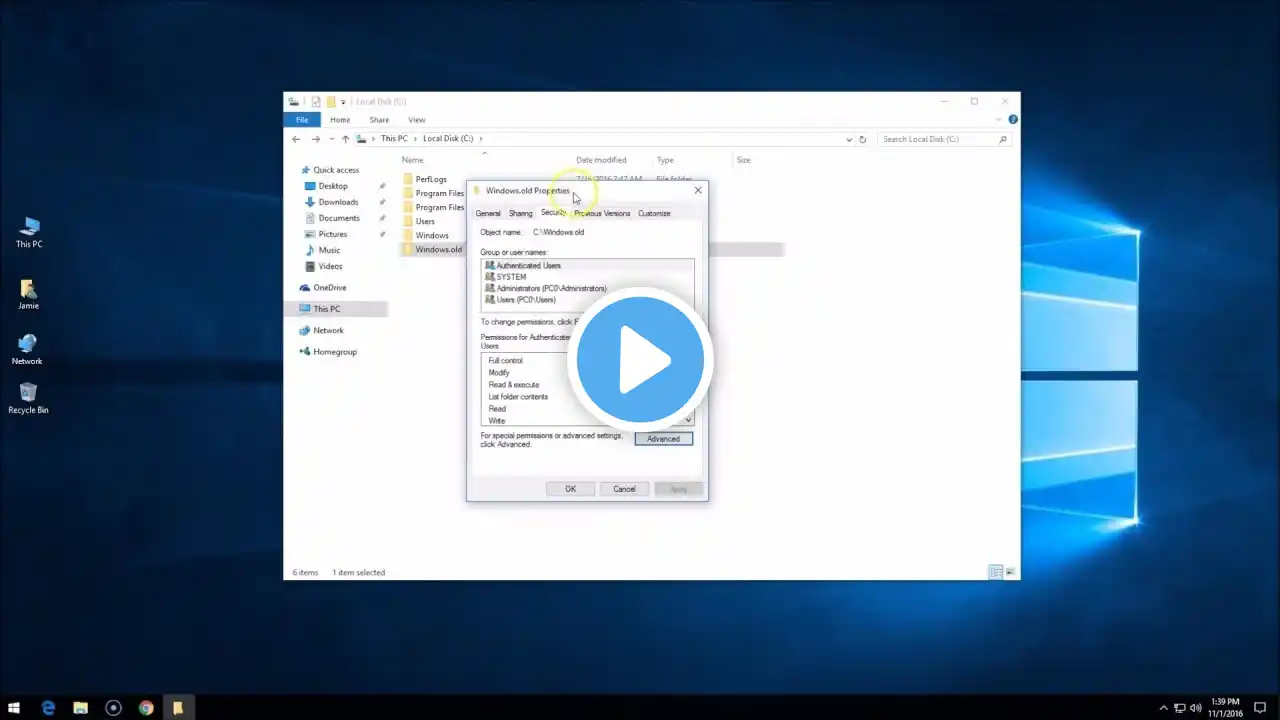Viewport: 1280px width, 720px height.
Task: Select the Users folder in the file list
Action: tap(425, 221)
